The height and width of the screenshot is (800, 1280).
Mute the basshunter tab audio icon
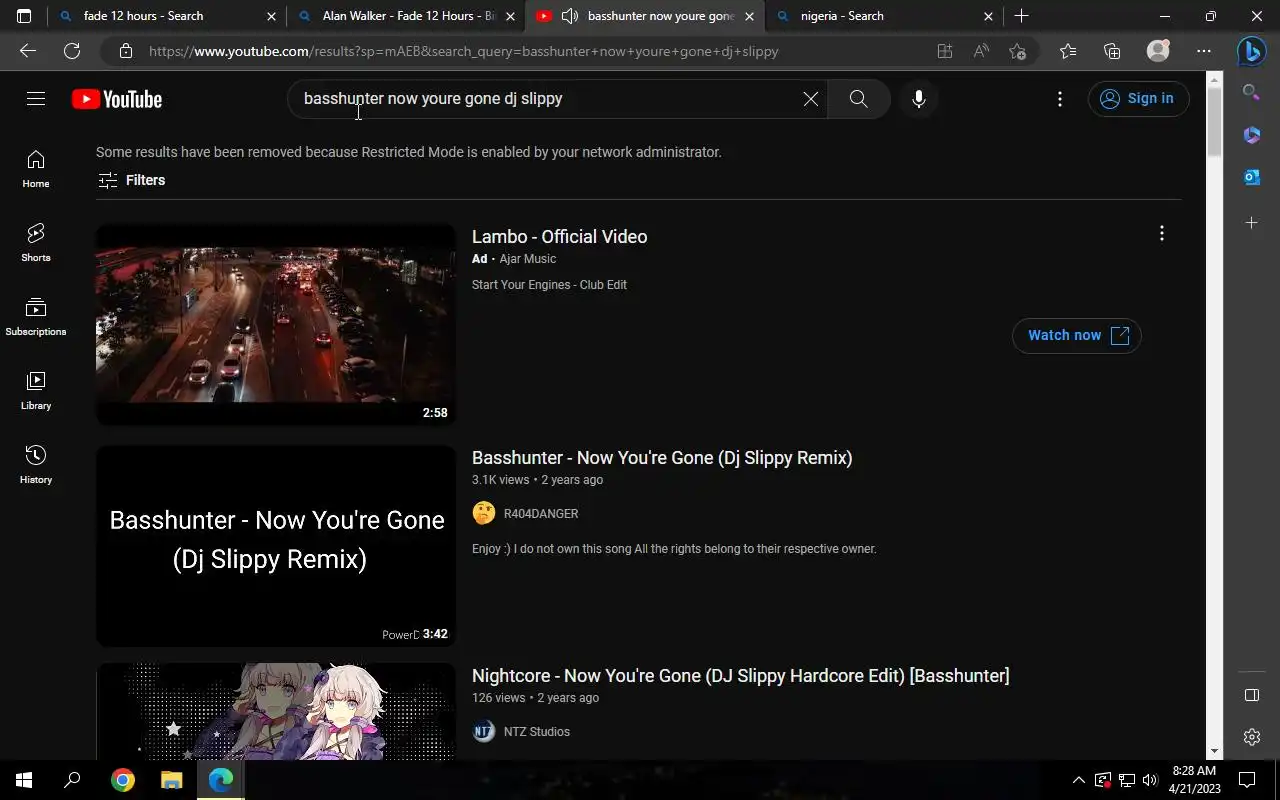point(571,16)
